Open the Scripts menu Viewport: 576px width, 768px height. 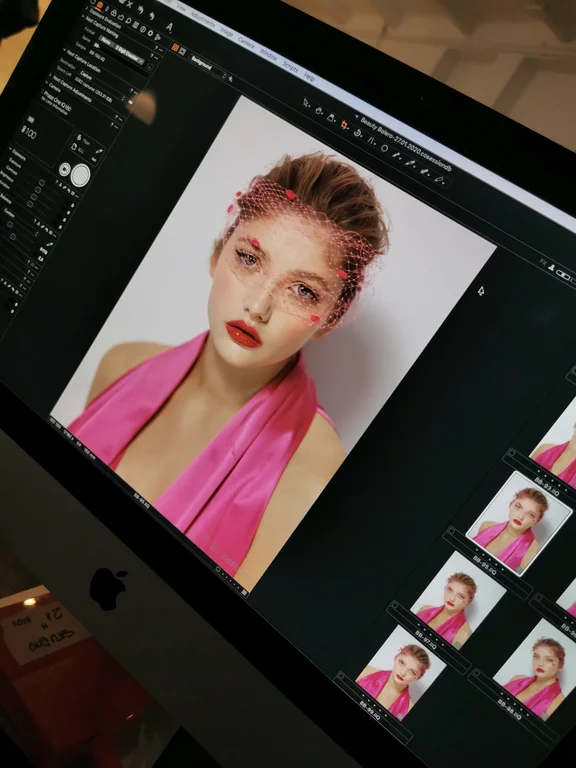coord(290,66)
